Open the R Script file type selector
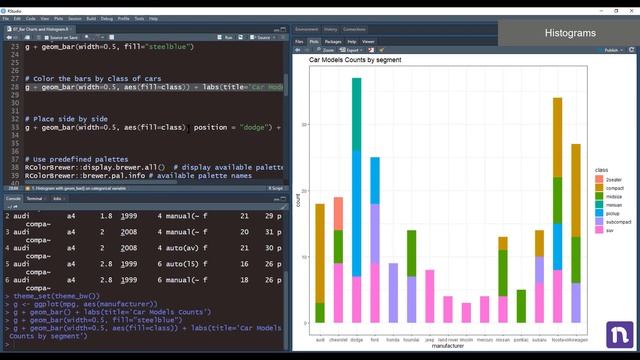This screenshot has height=360, width=640. [x=276, y=189]
